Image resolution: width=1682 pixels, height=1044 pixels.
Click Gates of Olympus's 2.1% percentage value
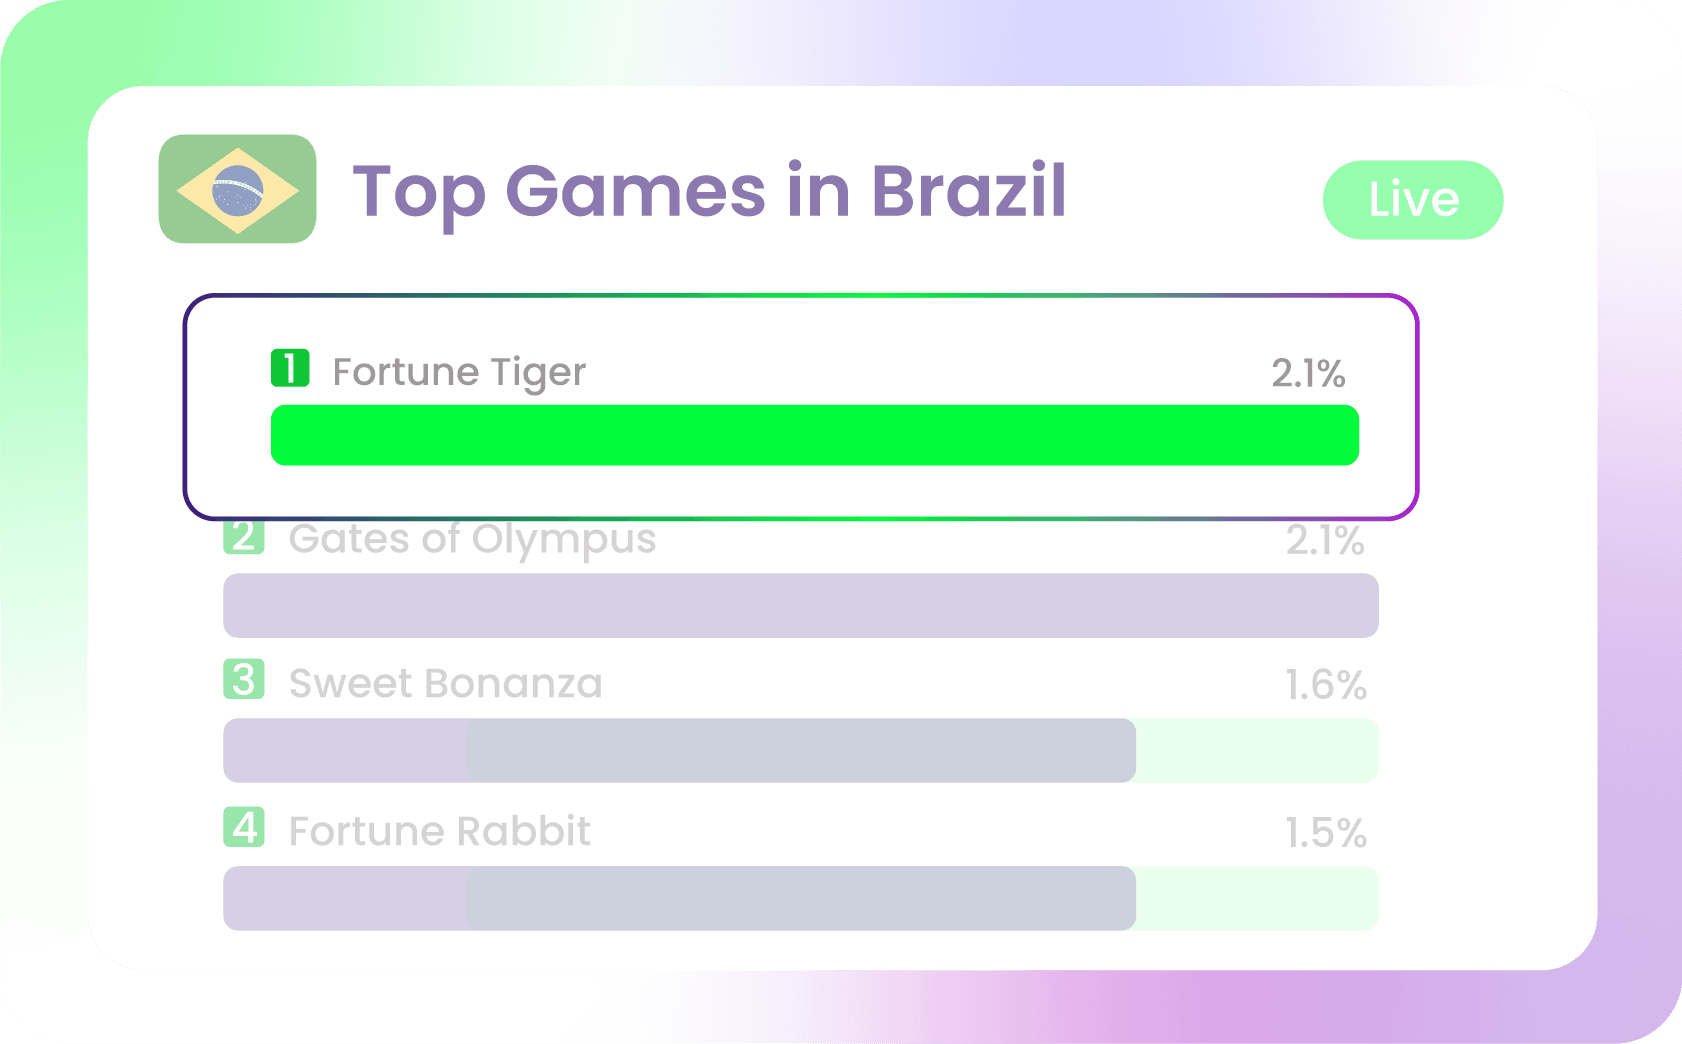coord(1324,541)
